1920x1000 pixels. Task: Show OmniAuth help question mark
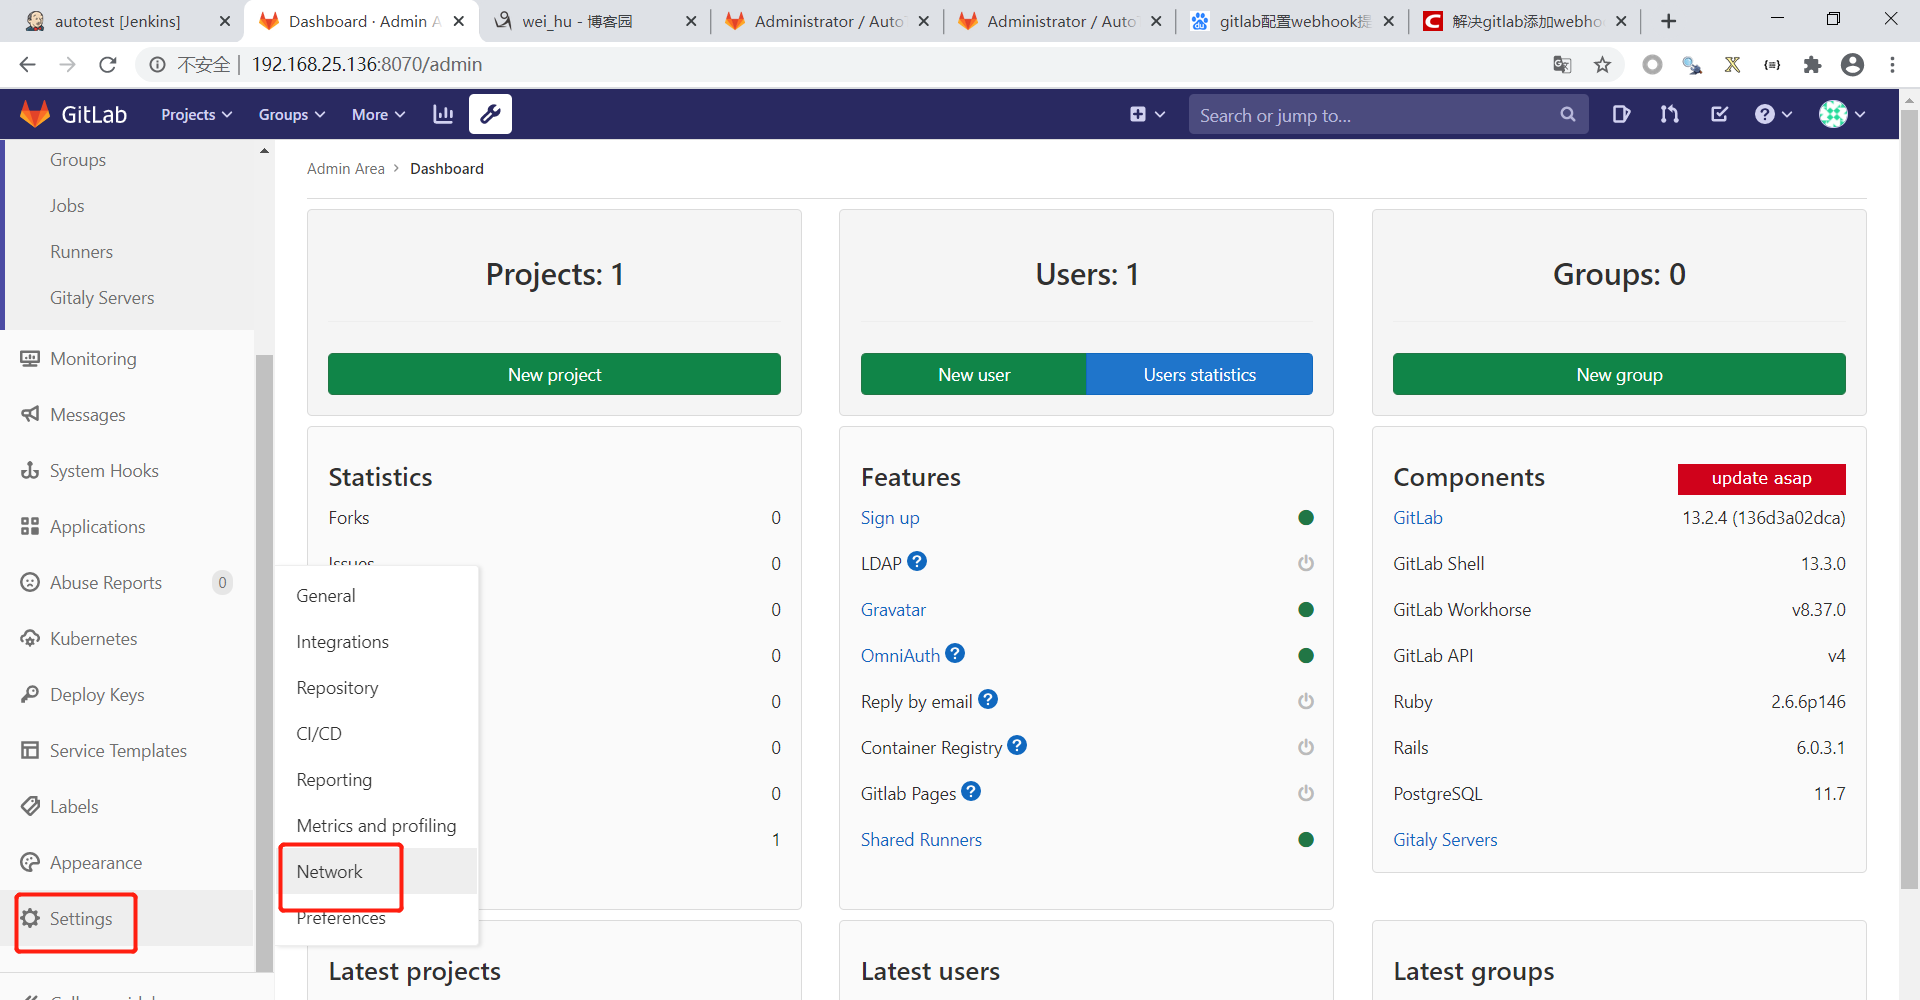955,653
